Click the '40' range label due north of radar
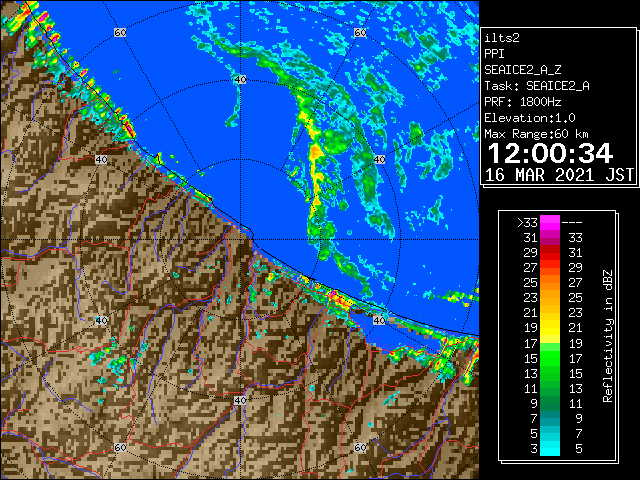The height and width of the screenshot is (480, 640). click(x=240, y=80)
